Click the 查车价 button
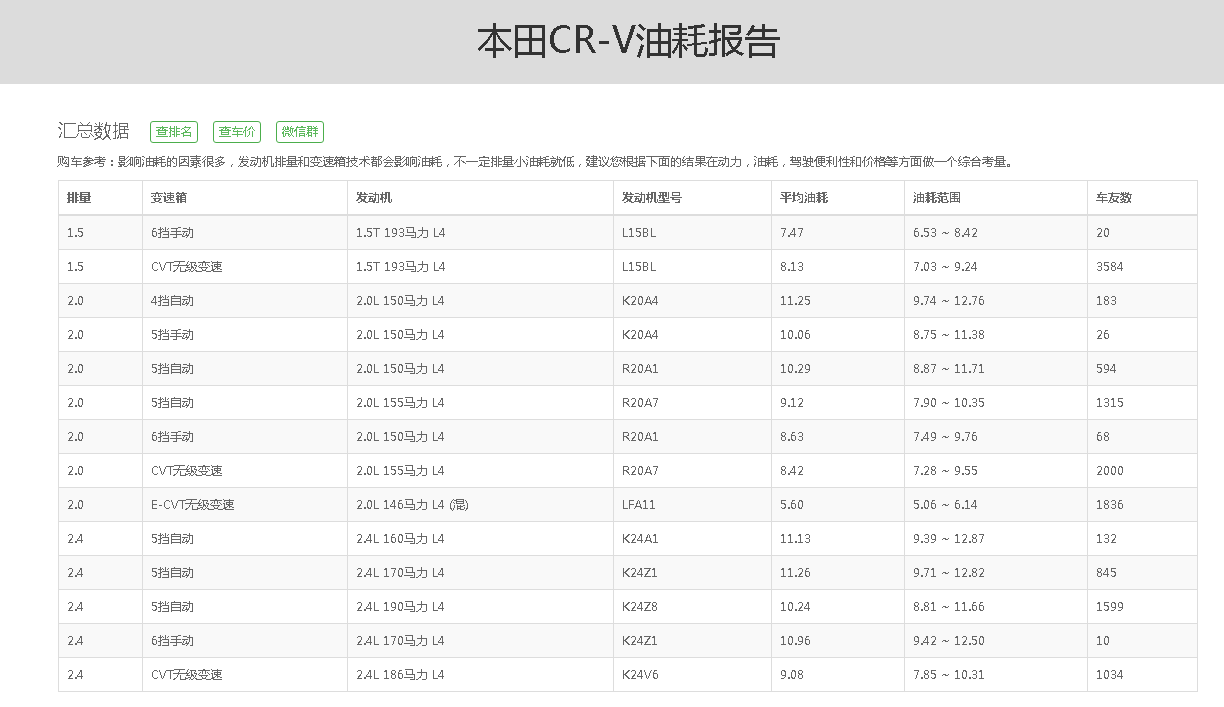Image resolution: width=1224 pixels, height=707 pixels. click(237, 132)
